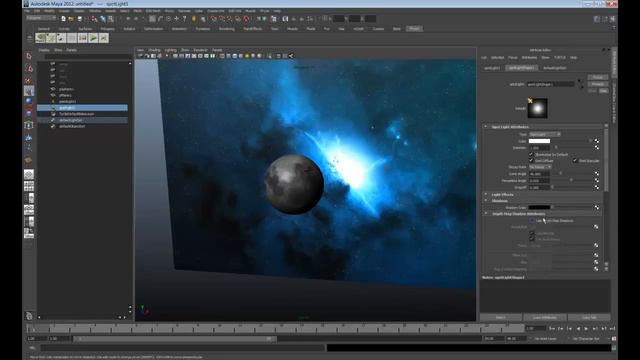Open the Polygons menu set dropdown
The width and height of the screenshot is (640, 360).
point(41,18)
